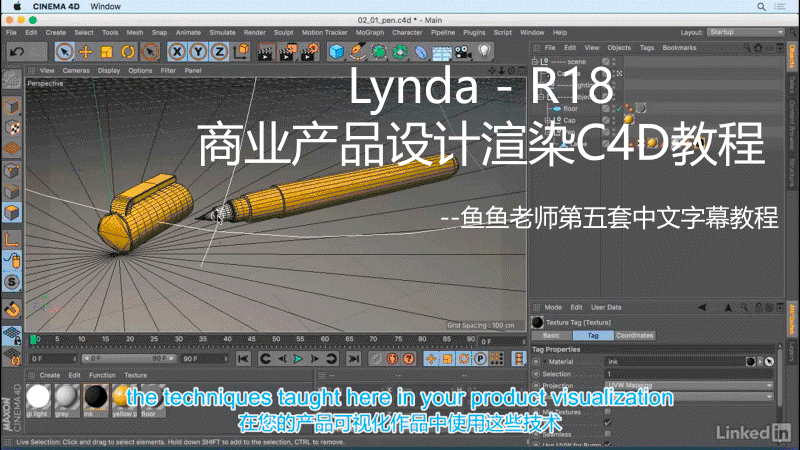Screen dimensions: 800x450
Task: Switch to the Coordinates tab
Action: coord(634,335)
